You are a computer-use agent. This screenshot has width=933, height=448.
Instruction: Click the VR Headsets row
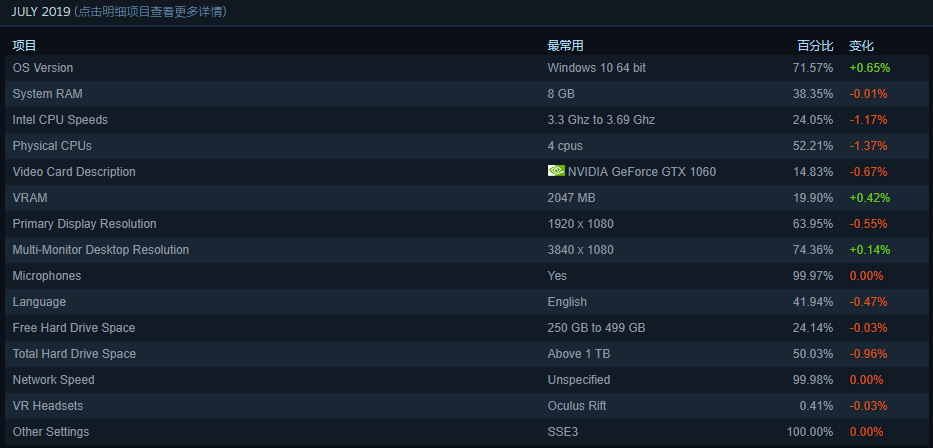tap(48, 406)
